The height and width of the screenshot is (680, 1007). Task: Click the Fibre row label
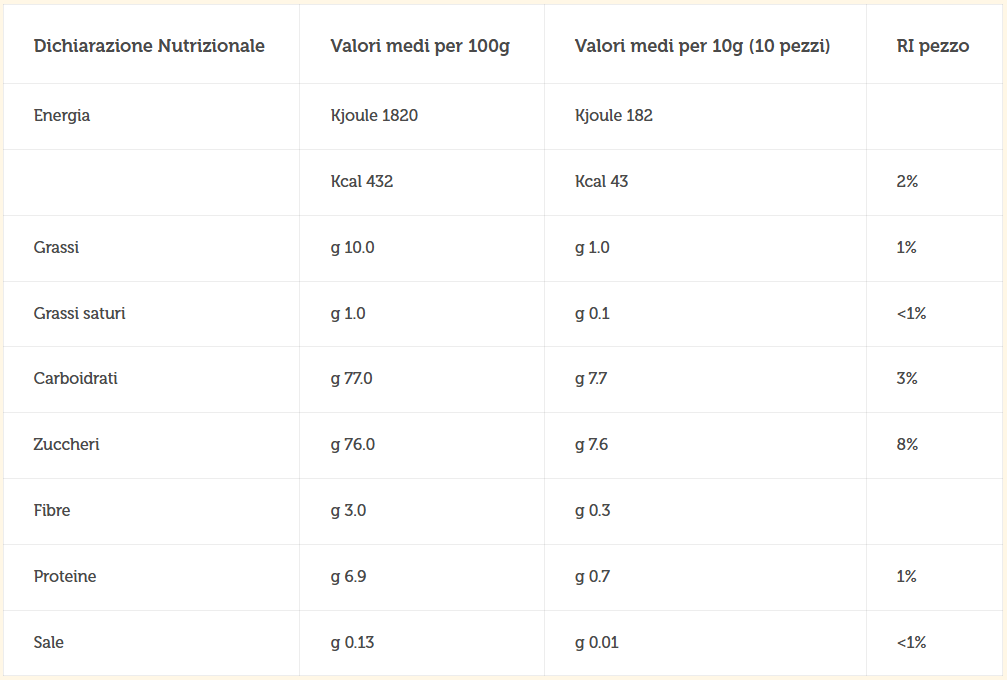click(x=52, y=510)
